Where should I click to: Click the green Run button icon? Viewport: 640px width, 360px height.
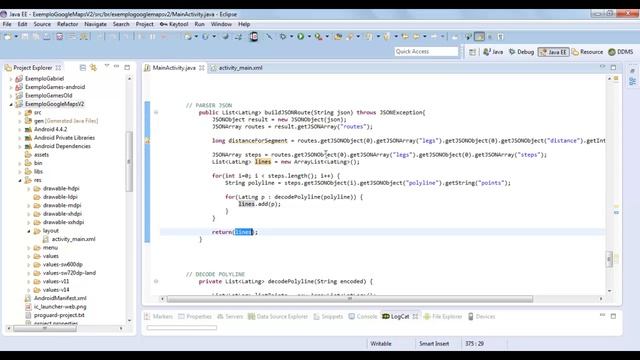pyautogui.click(x=300, y=37)
